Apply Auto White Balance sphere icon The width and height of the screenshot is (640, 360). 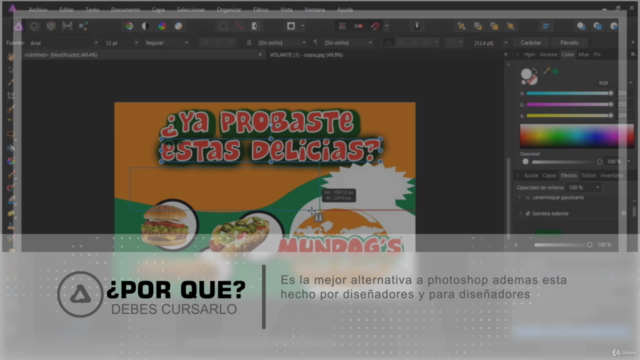pyautogui.click(x=178, y=26)
